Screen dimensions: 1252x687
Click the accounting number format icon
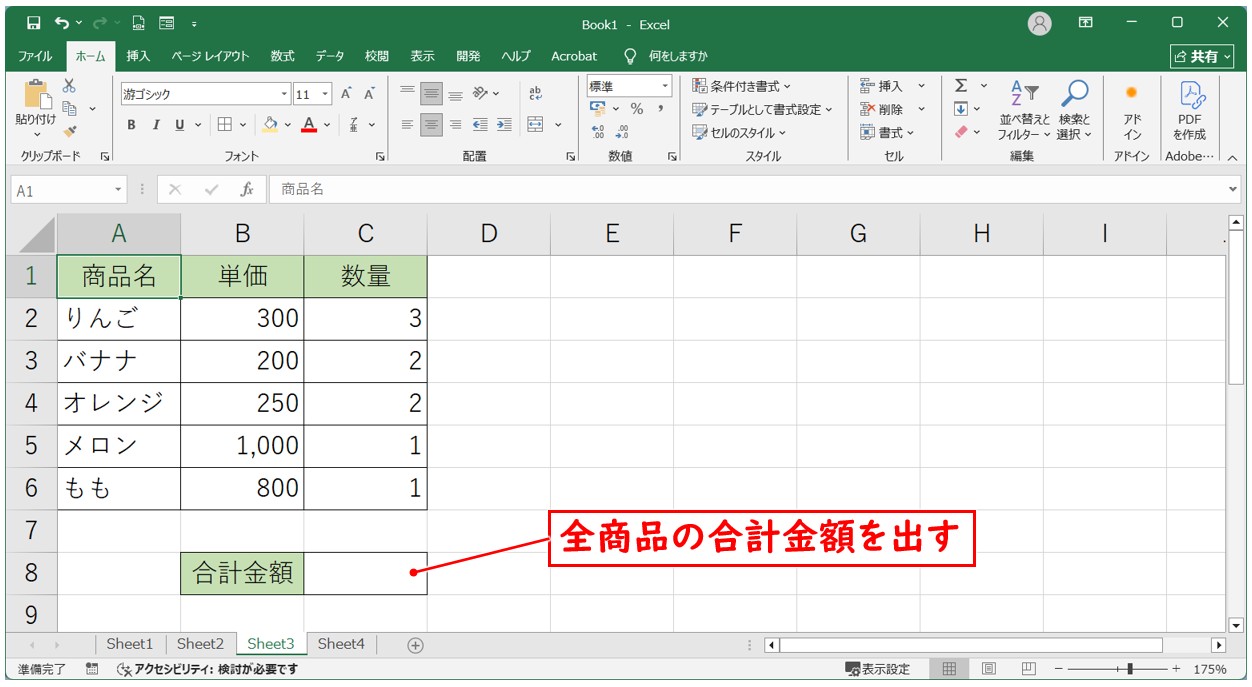point(598,109)
